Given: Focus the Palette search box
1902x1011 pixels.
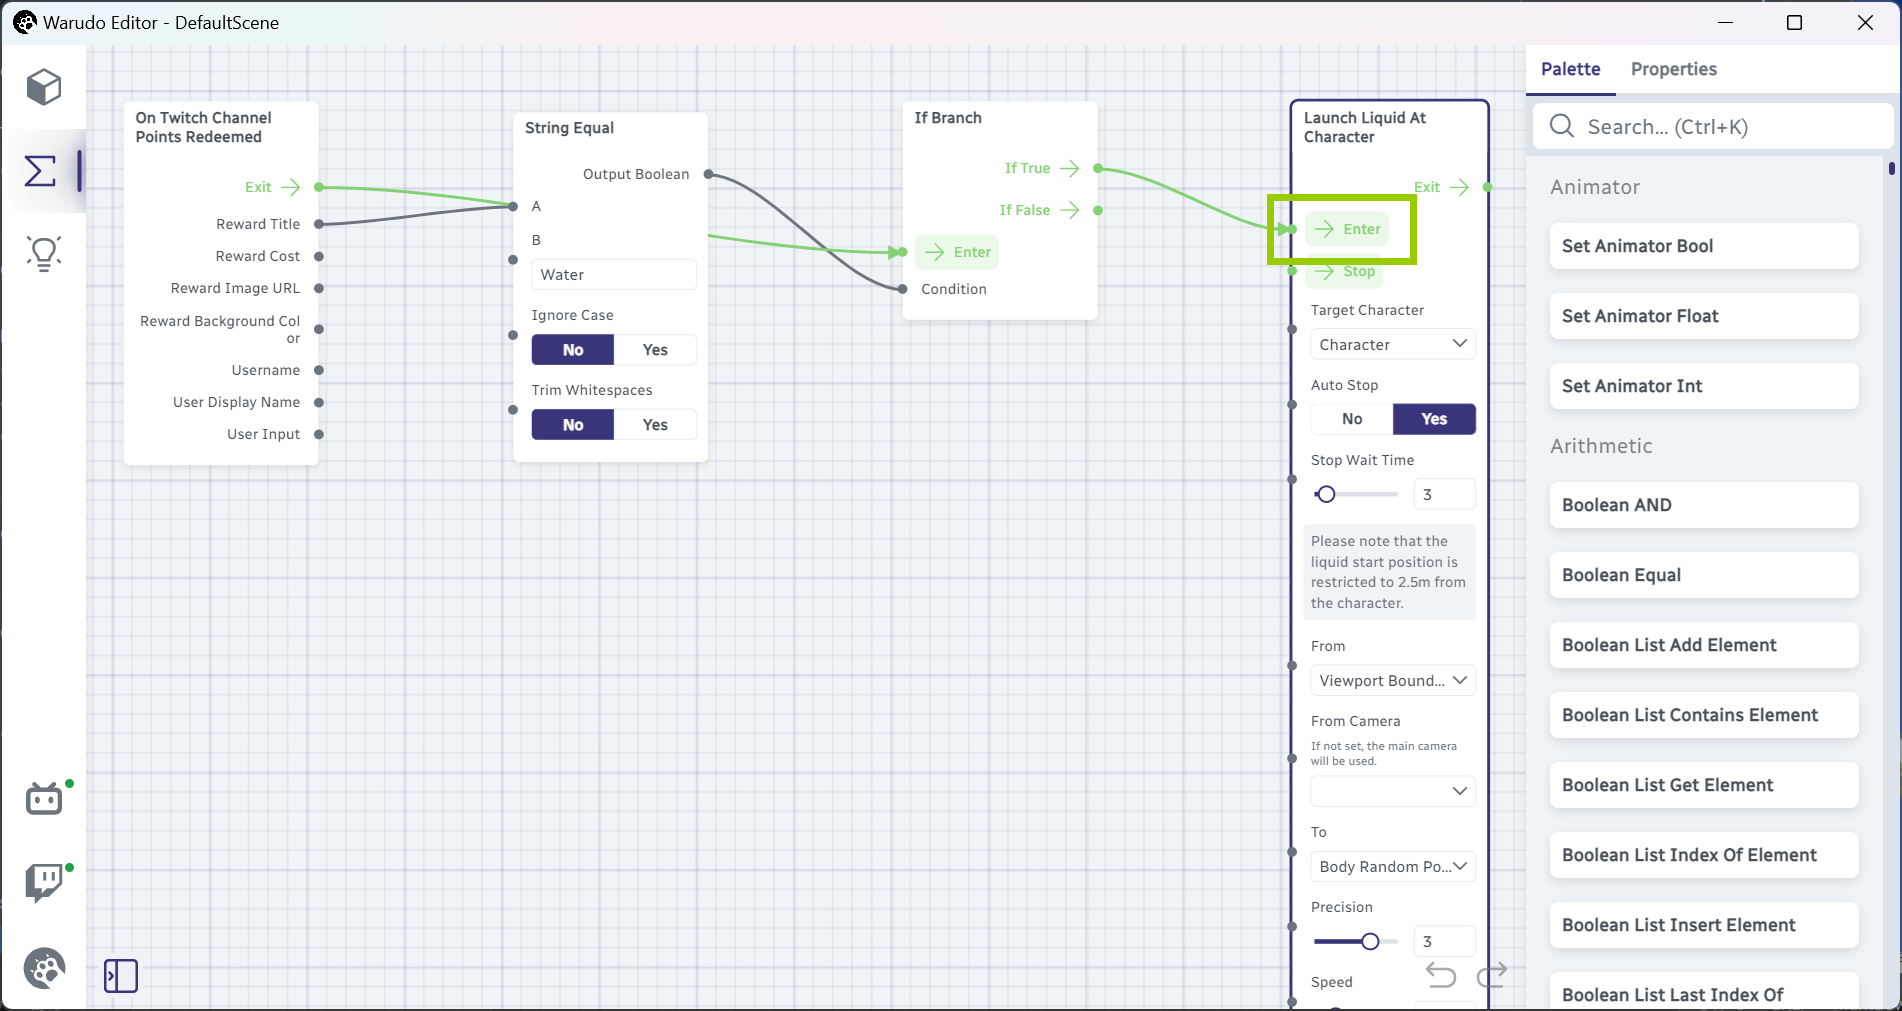Looking at the screenshot, I should pyautogui.click(x=1712, y=126).
